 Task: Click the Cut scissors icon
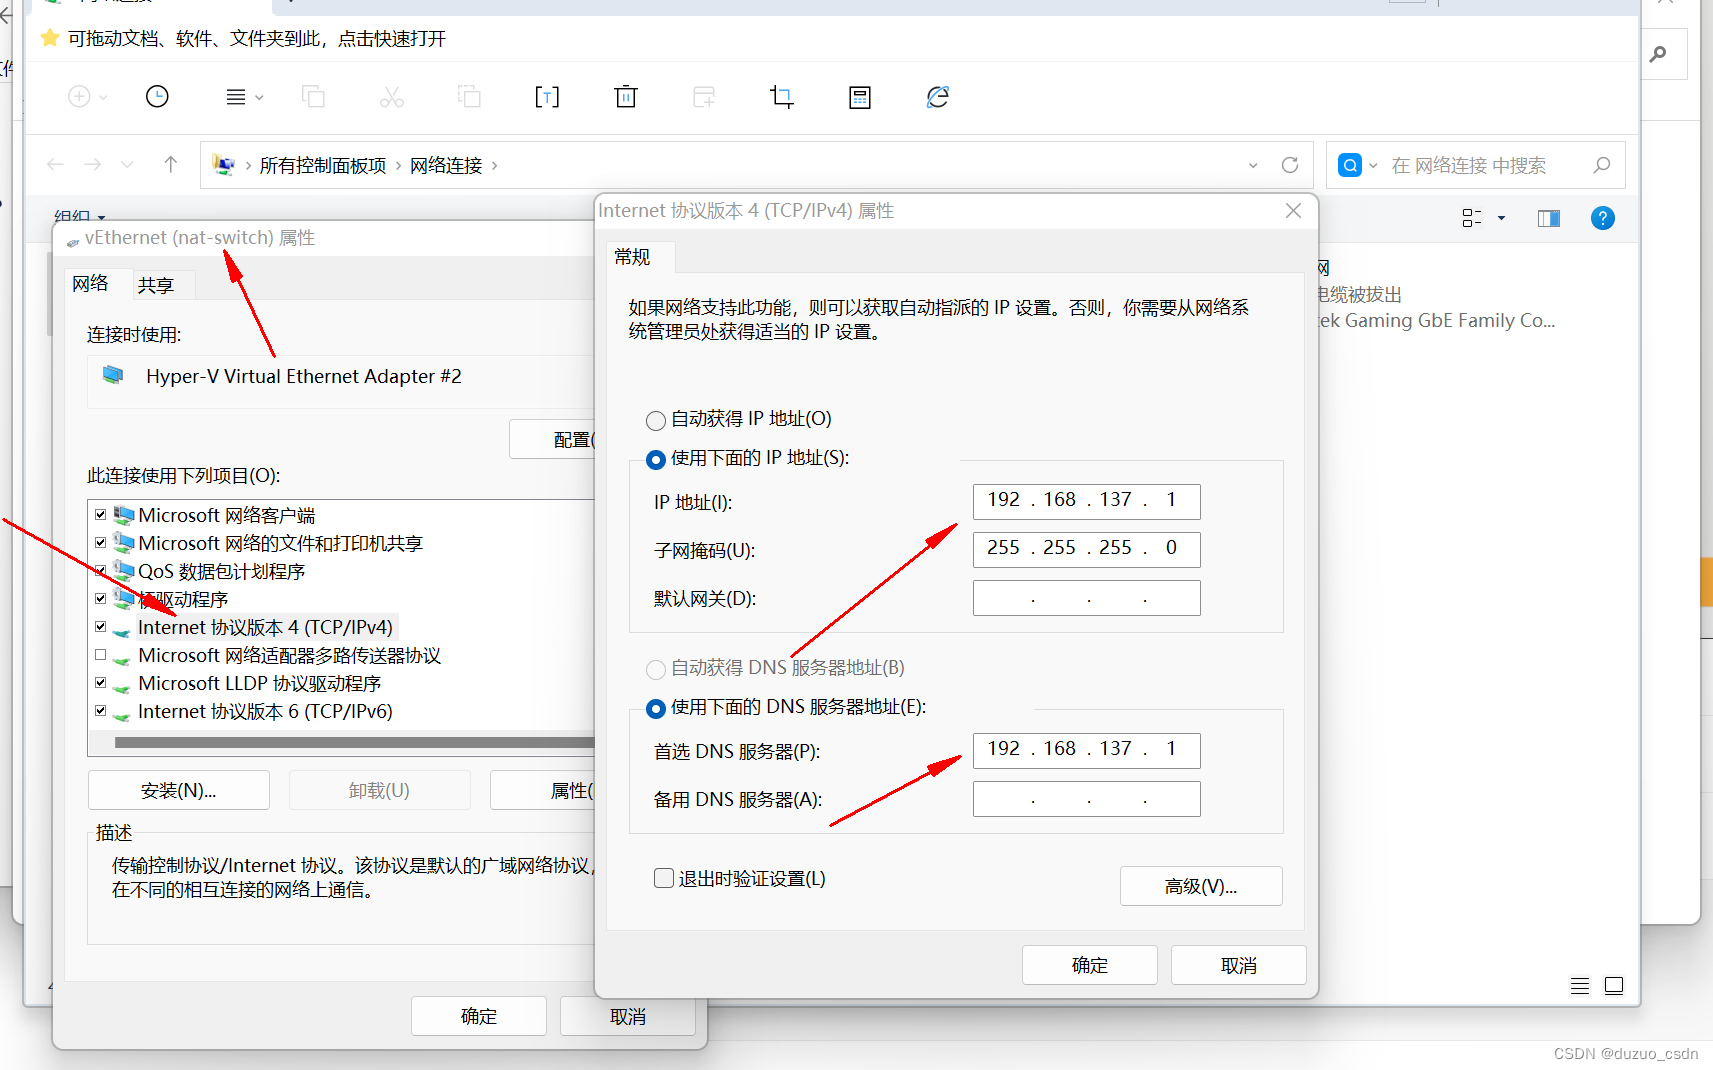(x=391, y=97)
